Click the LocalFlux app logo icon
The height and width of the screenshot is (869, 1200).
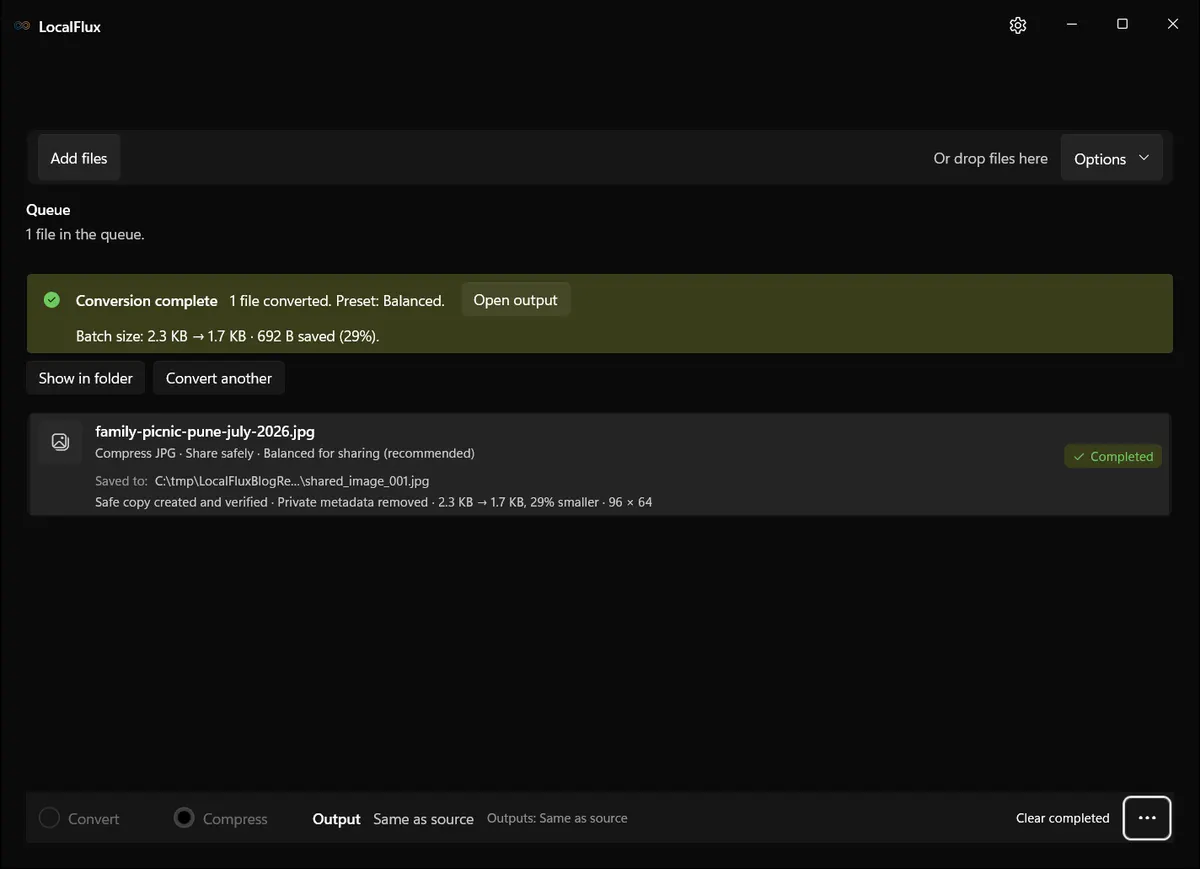pos(22,26)
